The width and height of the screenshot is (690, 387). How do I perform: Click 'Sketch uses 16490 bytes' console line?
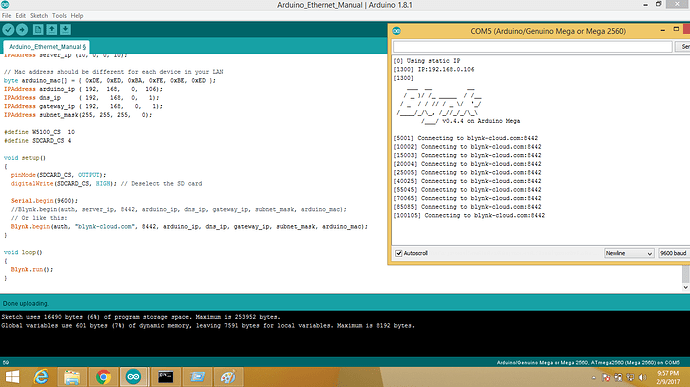point(141,317)
